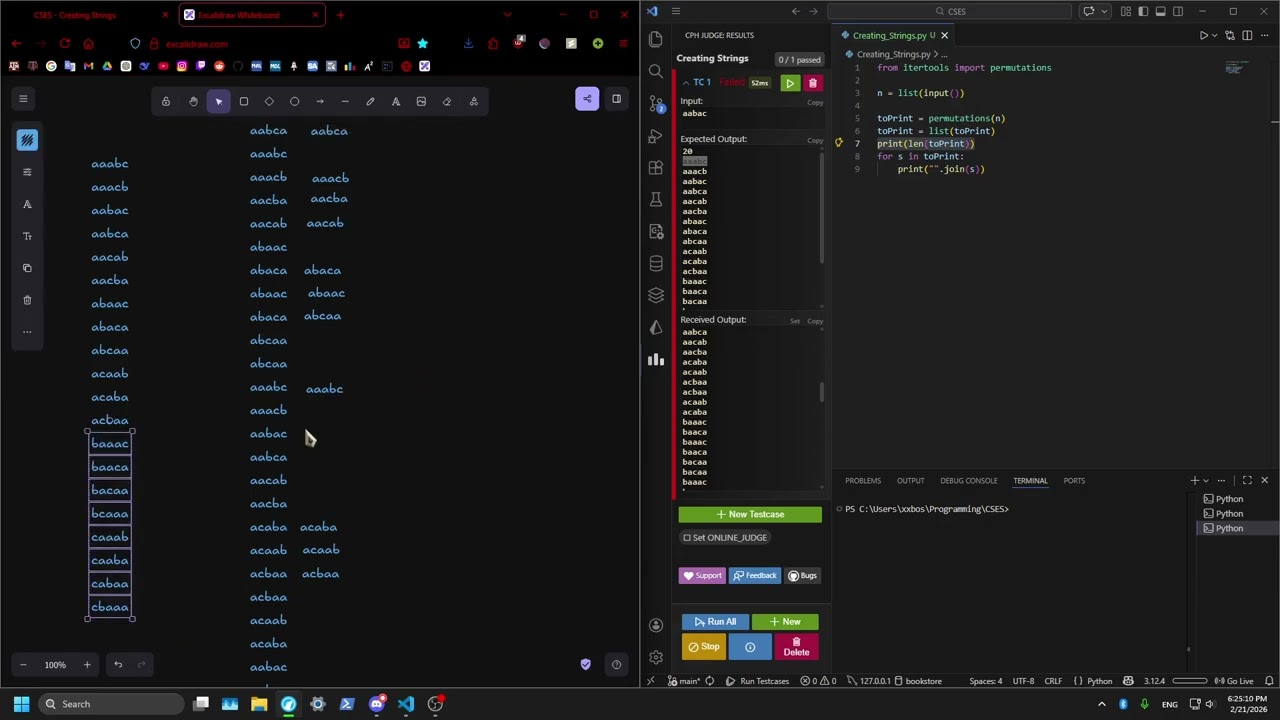Open Excalidraw hamburger main menu
This screenshot has width=1280, height=720.
[23, 98]
